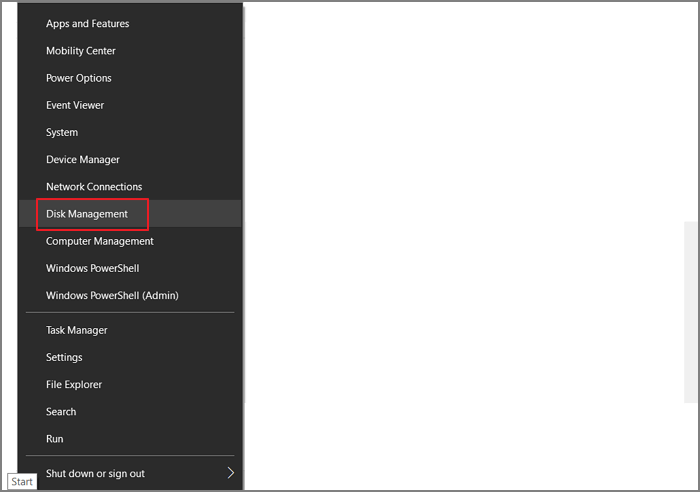Open Device Manager
700x492 pixels.
point(83,159)
